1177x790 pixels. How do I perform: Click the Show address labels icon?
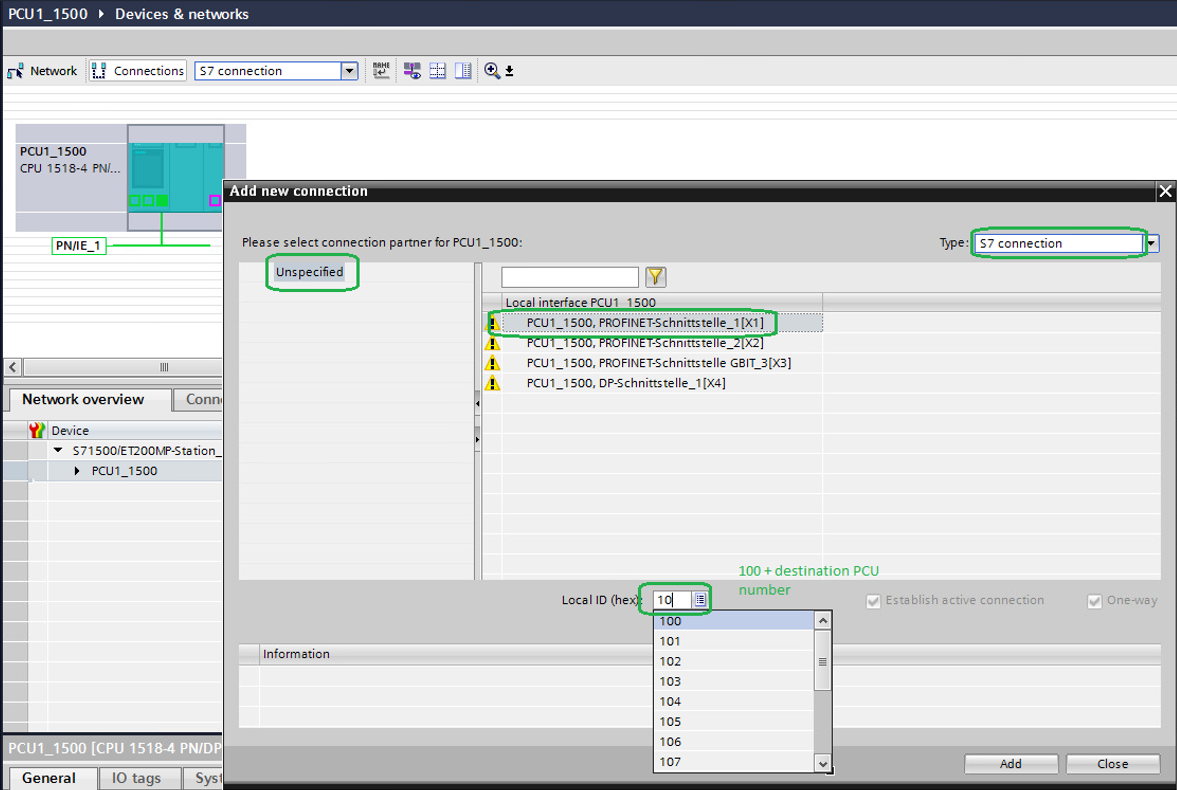pos(412,71)
